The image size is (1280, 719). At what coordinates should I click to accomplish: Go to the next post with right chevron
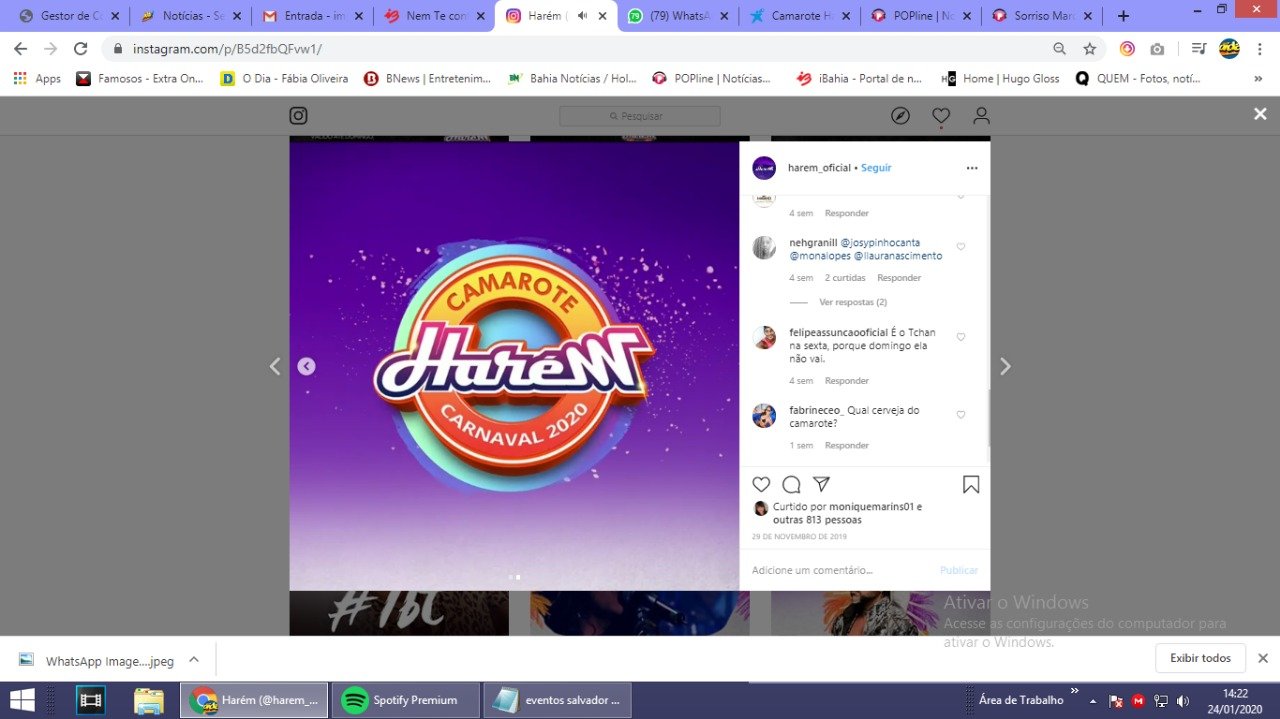click(x=1005, y=367)
